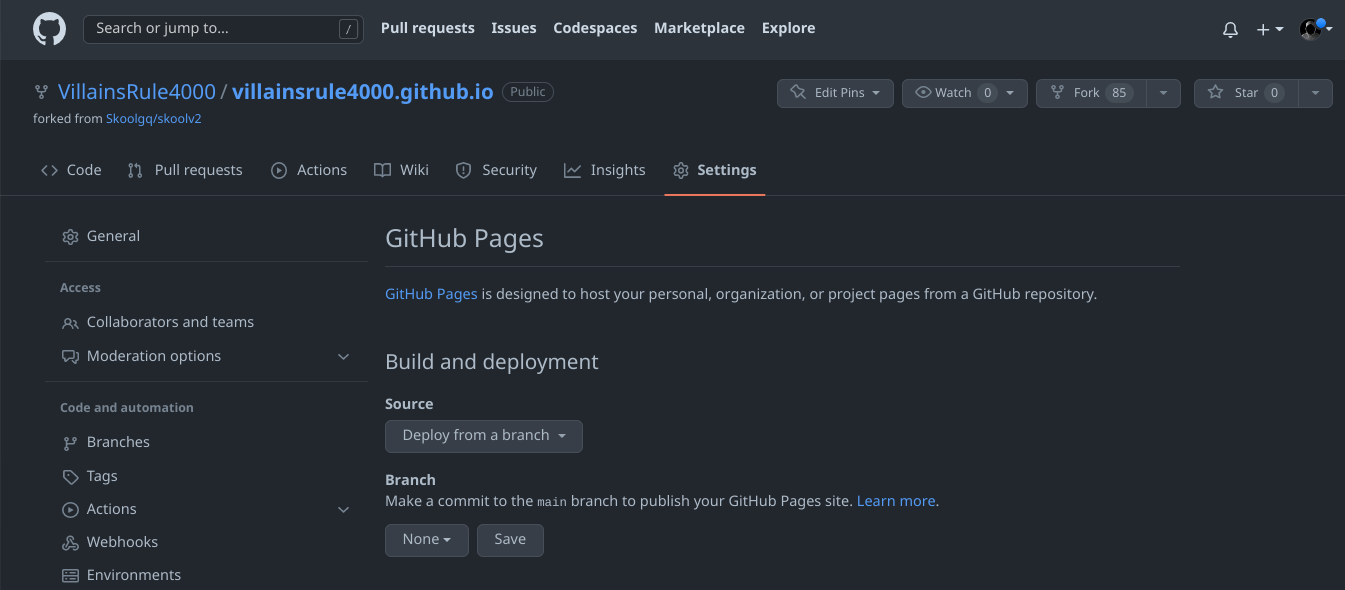Switch to the Insights tab
The height and width of the screenshot is (590, 1345).
(x=605, y=170)
